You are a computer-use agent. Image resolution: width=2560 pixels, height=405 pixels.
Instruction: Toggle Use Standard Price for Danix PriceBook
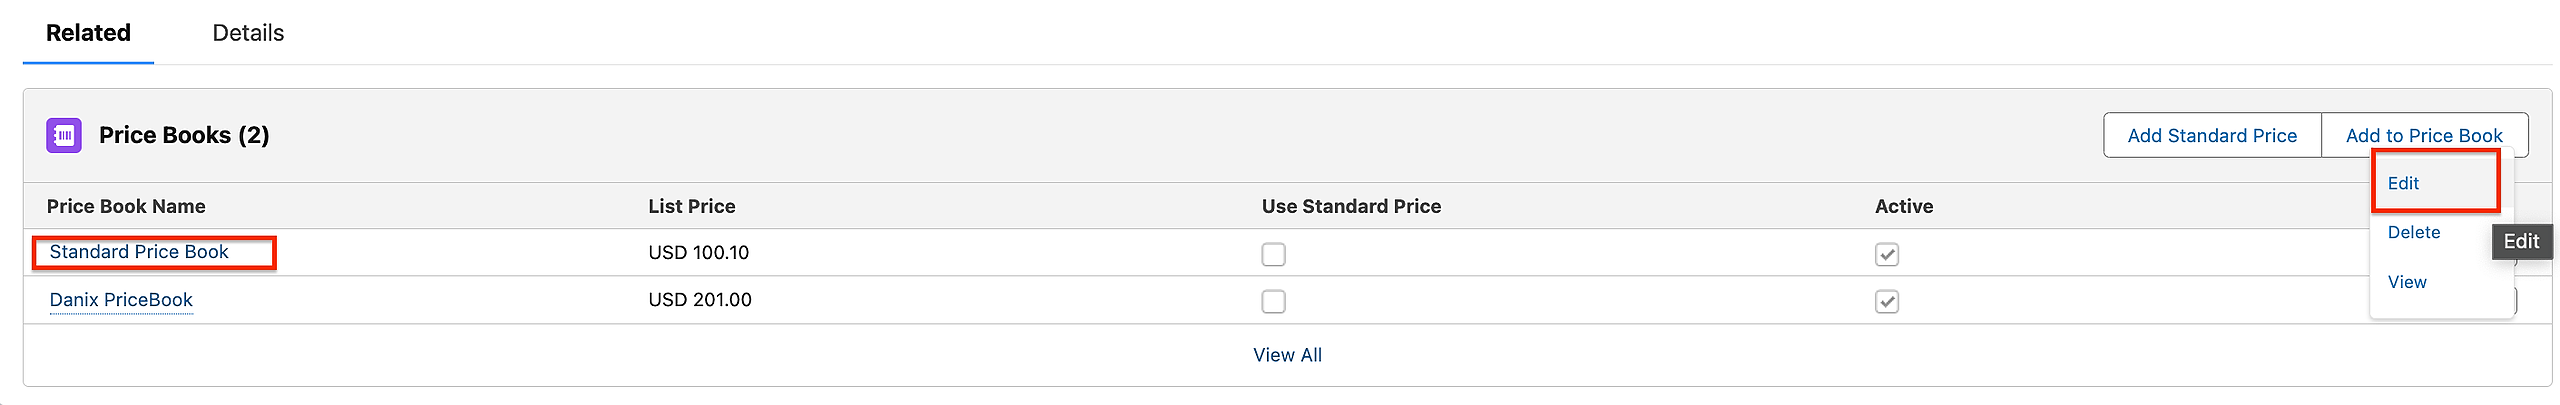(x=1273, y=301)
